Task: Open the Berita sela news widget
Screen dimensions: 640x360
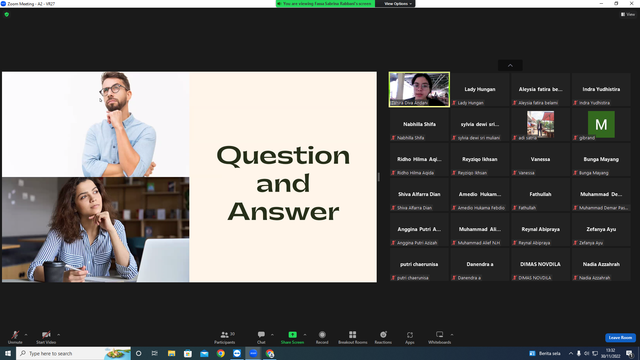Action: click(x=545, y=353)
